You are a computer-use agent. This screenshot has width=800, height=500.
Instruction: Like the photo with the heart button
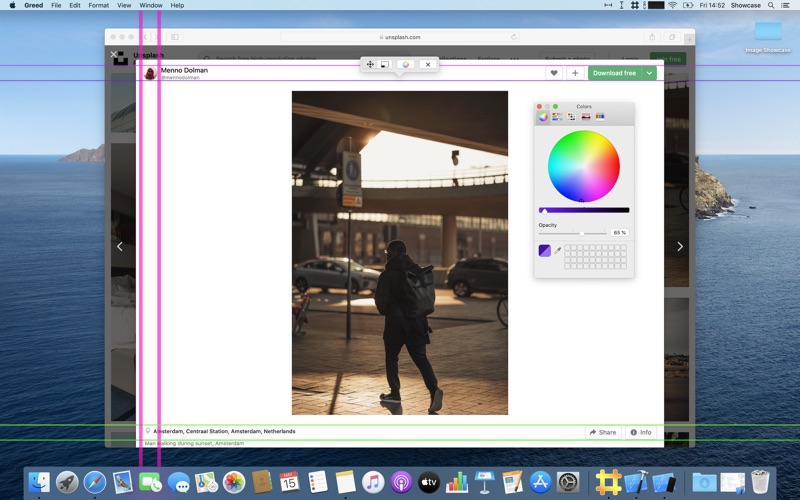(x=554, y=73)
